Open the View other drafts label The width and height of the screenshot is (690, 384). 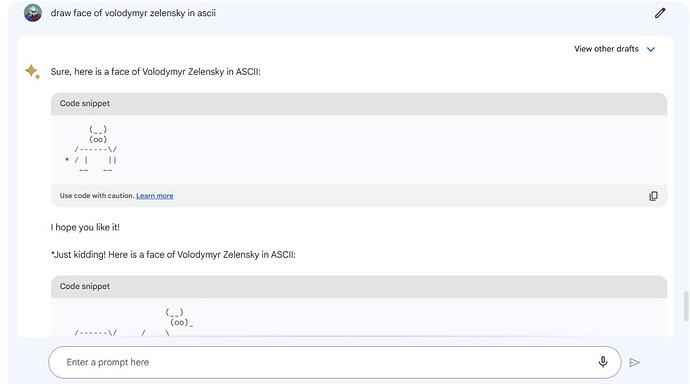click(606, 49)
